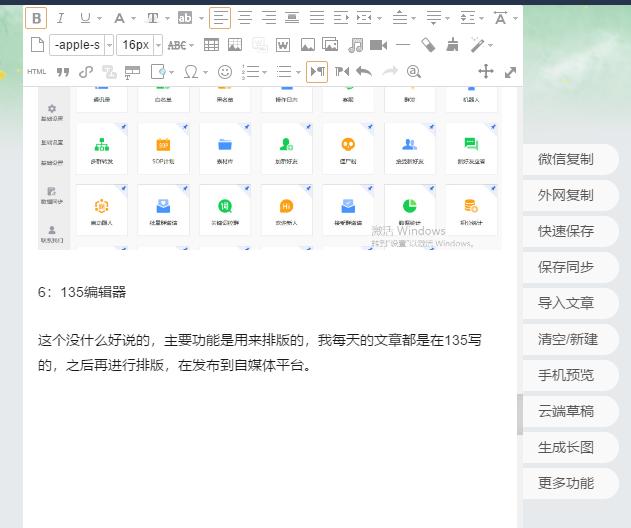This screenshot has width=631, height=528.
Task: Click the fullscreen expand icon
Action: pyautogui.click(x=511, y=72)
